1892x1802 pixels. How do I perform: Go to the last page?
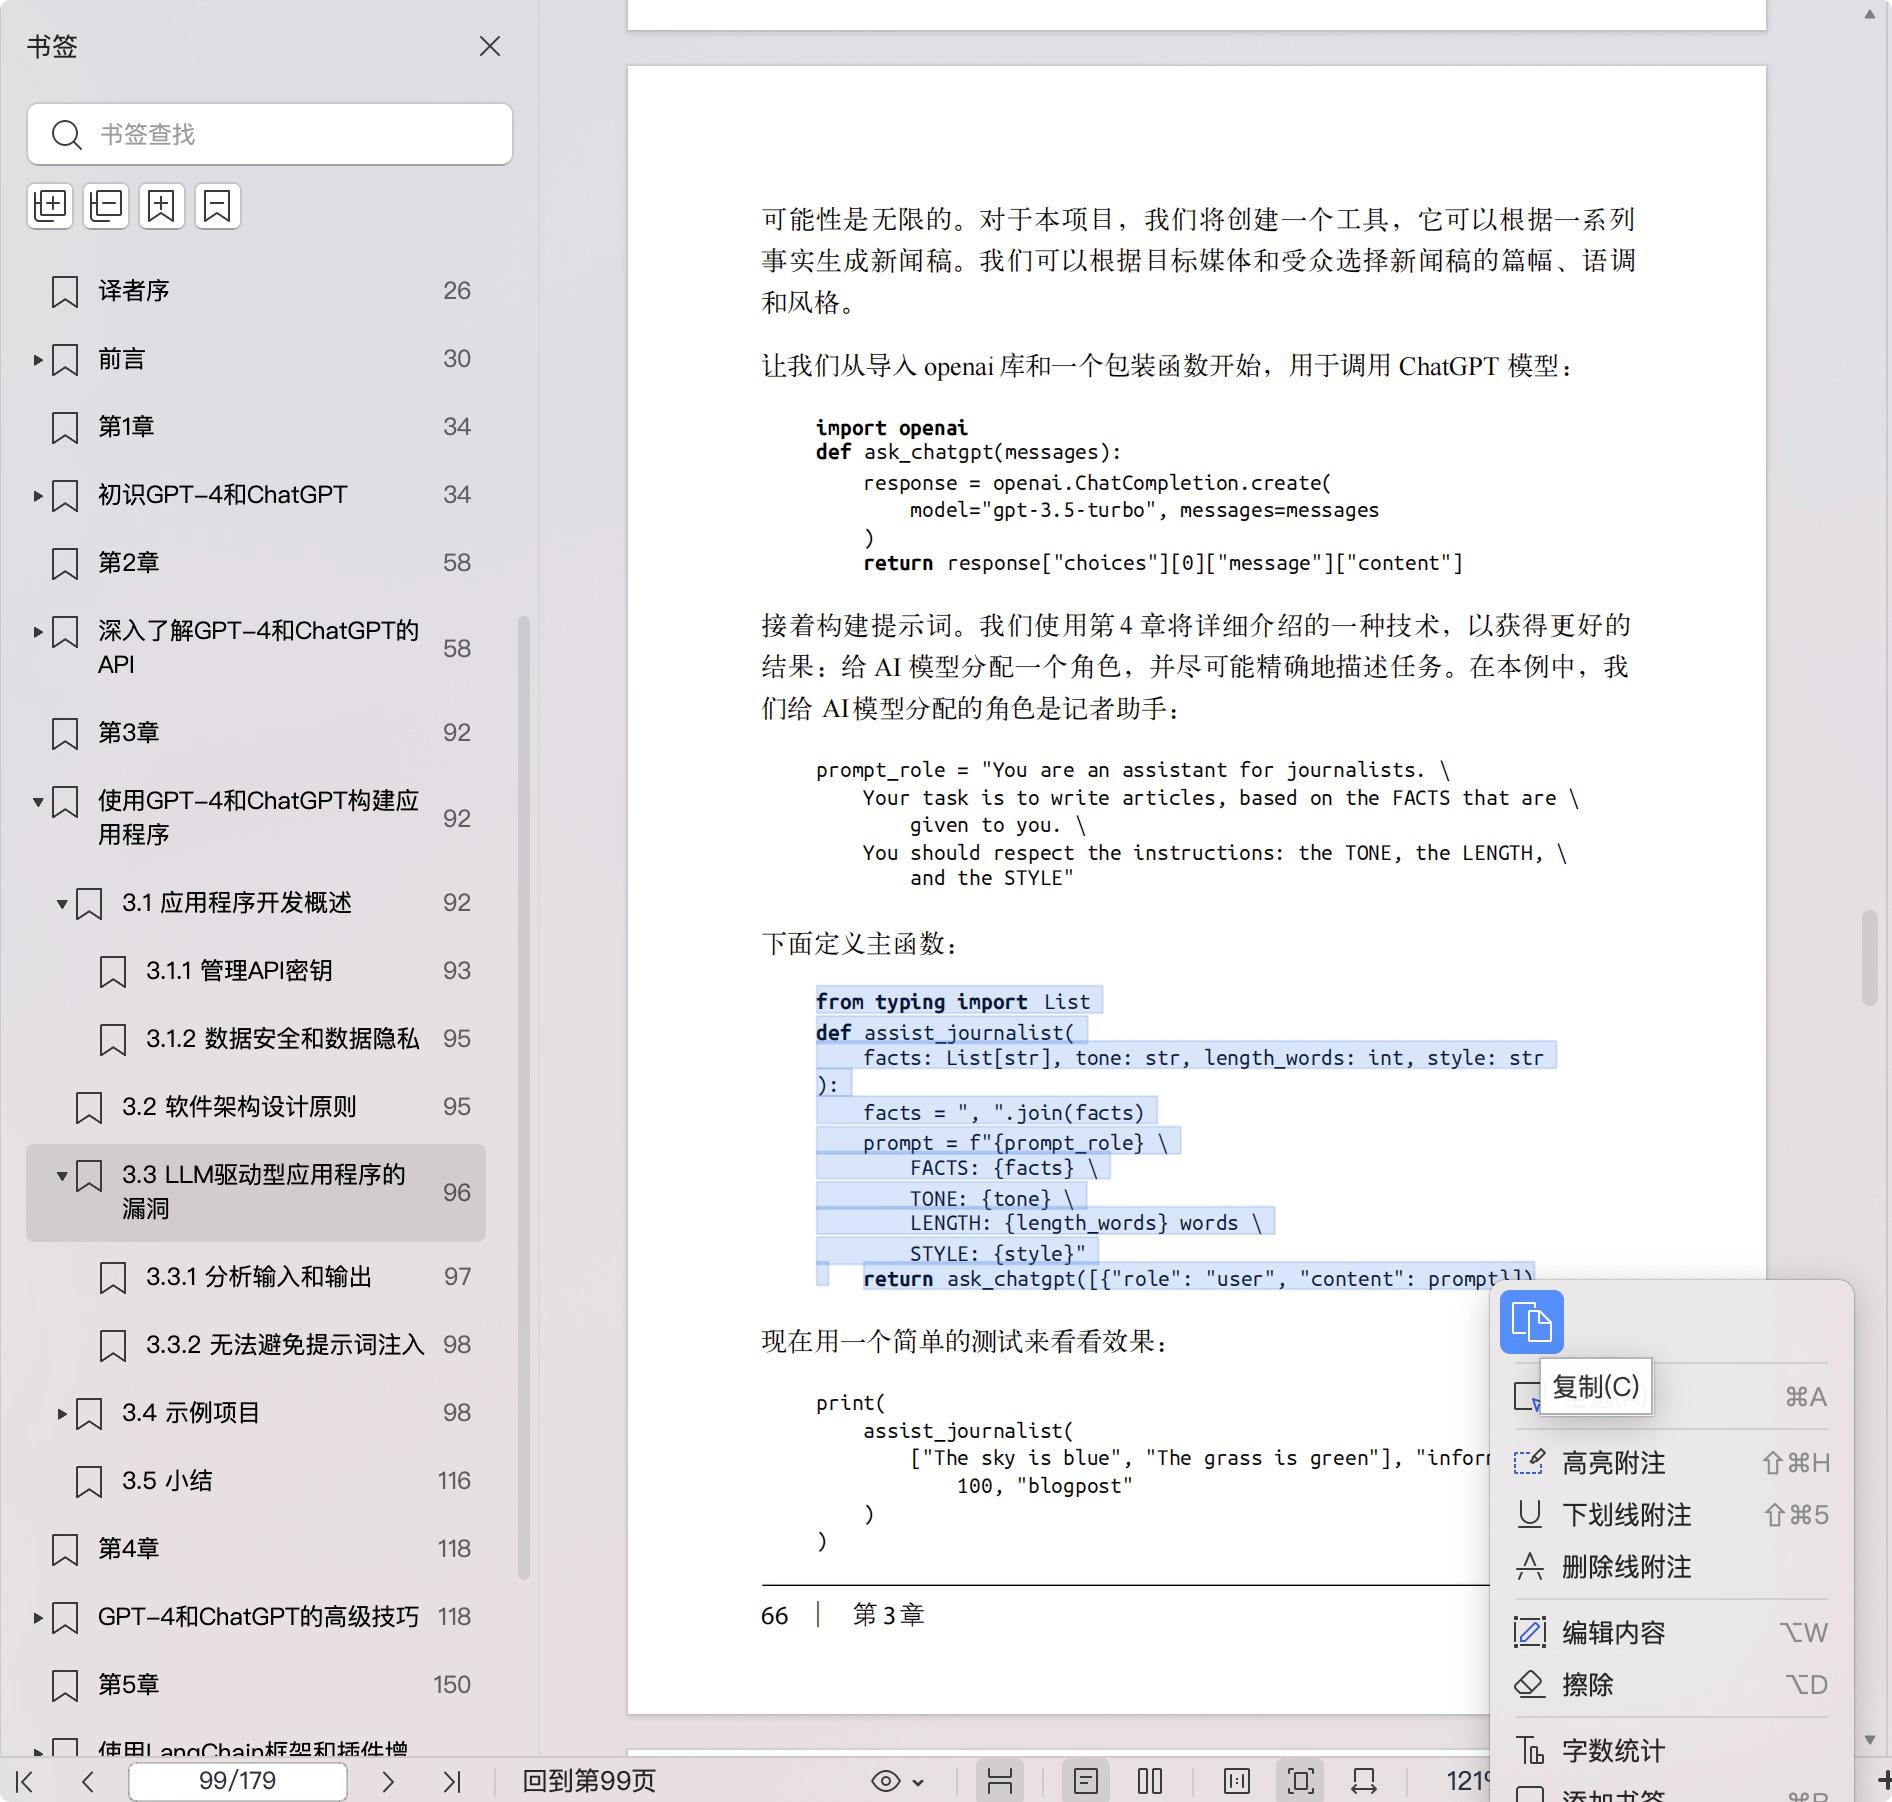tap(452, 1781)
